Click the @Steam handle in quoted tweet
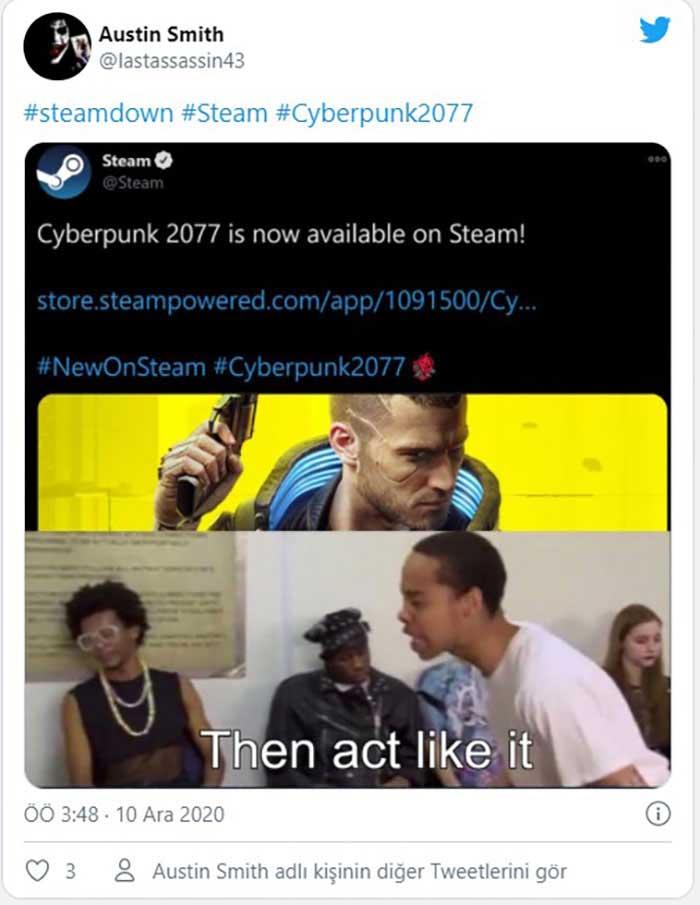Viewport: 700px width, 905px height. click(133, 183)
